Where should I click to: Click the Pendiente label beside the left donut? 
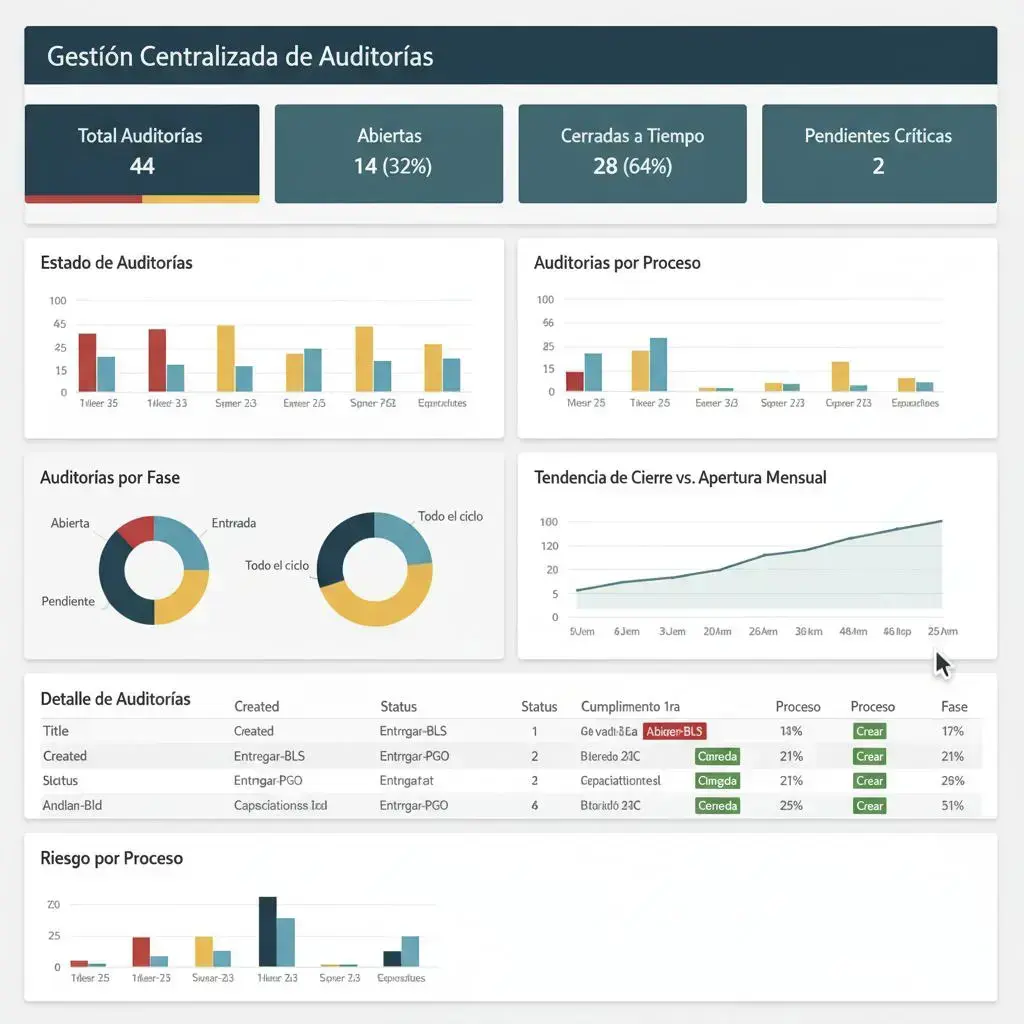coord(68,601)
